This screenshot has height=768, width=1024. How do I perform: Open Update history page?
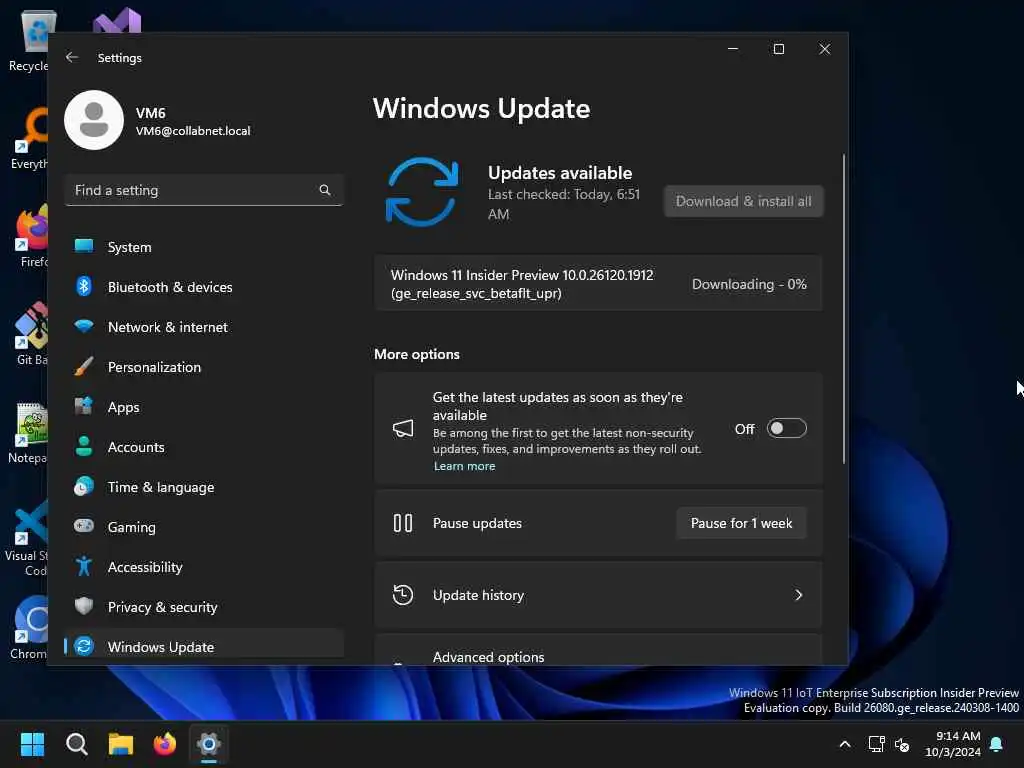point(598,595)
